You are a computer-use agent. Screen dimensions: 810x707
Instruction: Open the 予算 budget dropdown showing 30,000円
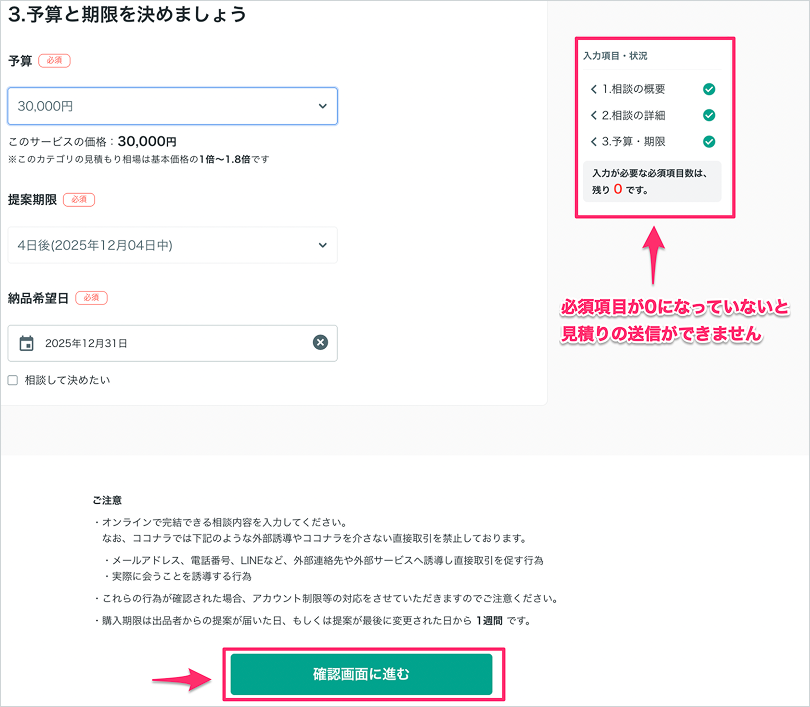point(172,106)
